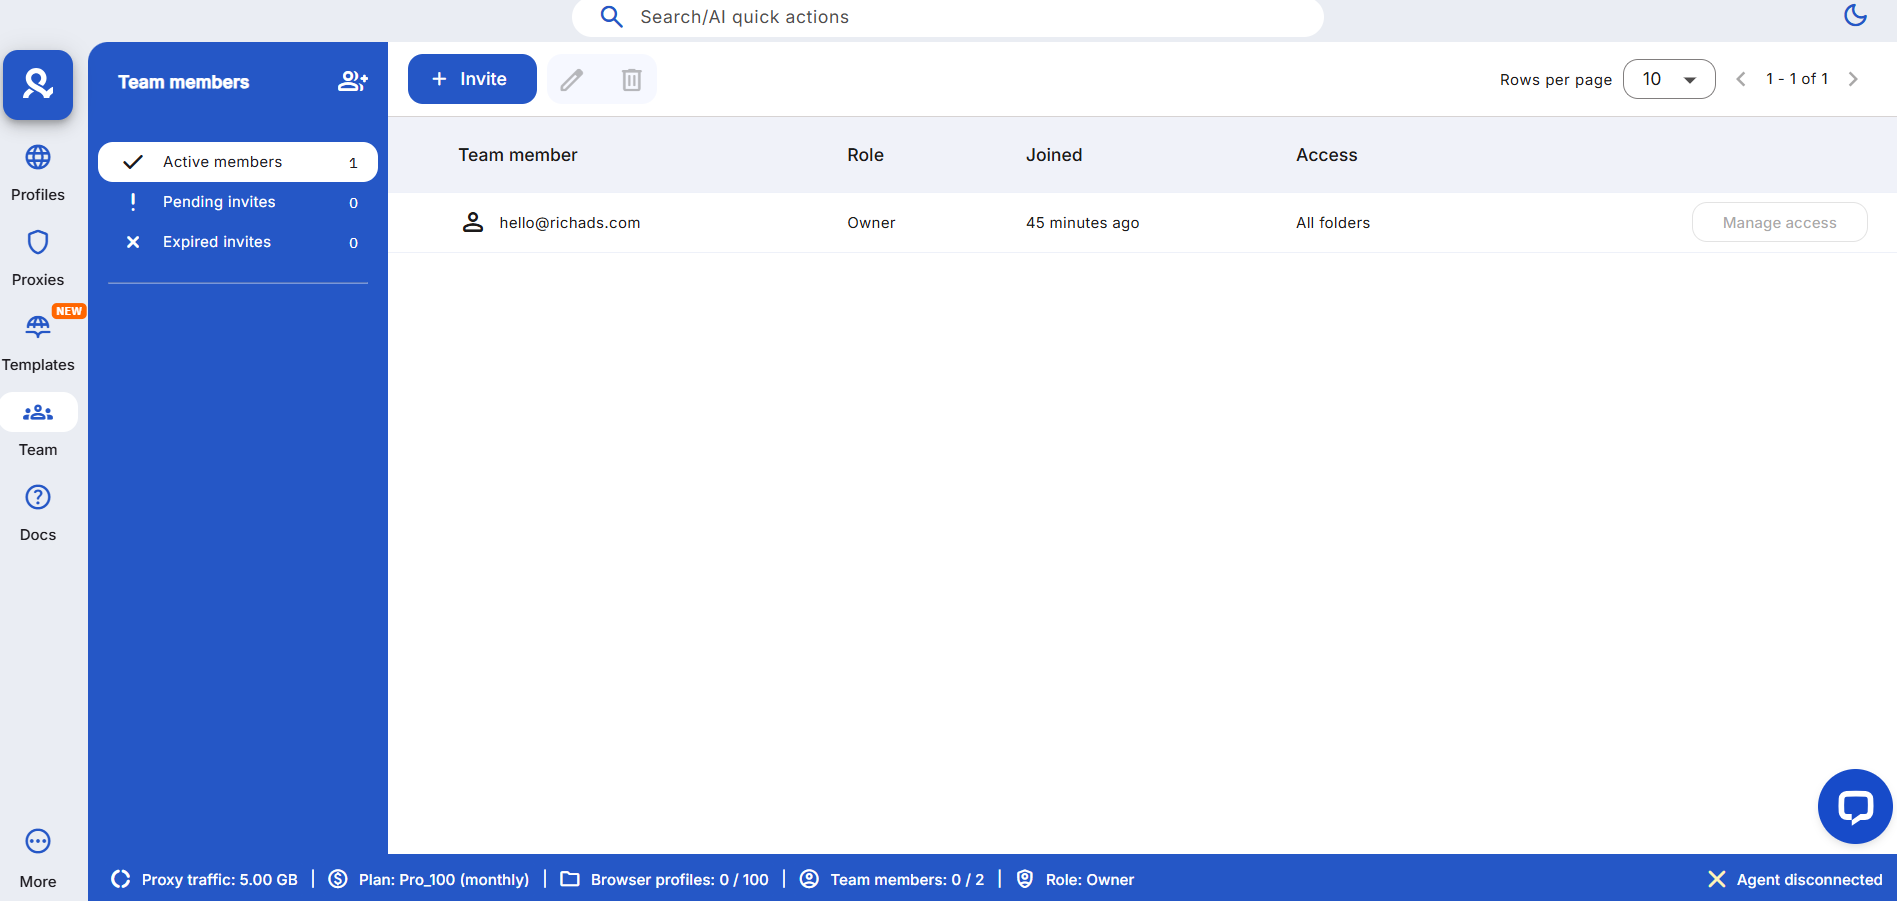The image size is (1897, 901).
Task: Select the Pending invites filter
Action: [x=238, y=202]
